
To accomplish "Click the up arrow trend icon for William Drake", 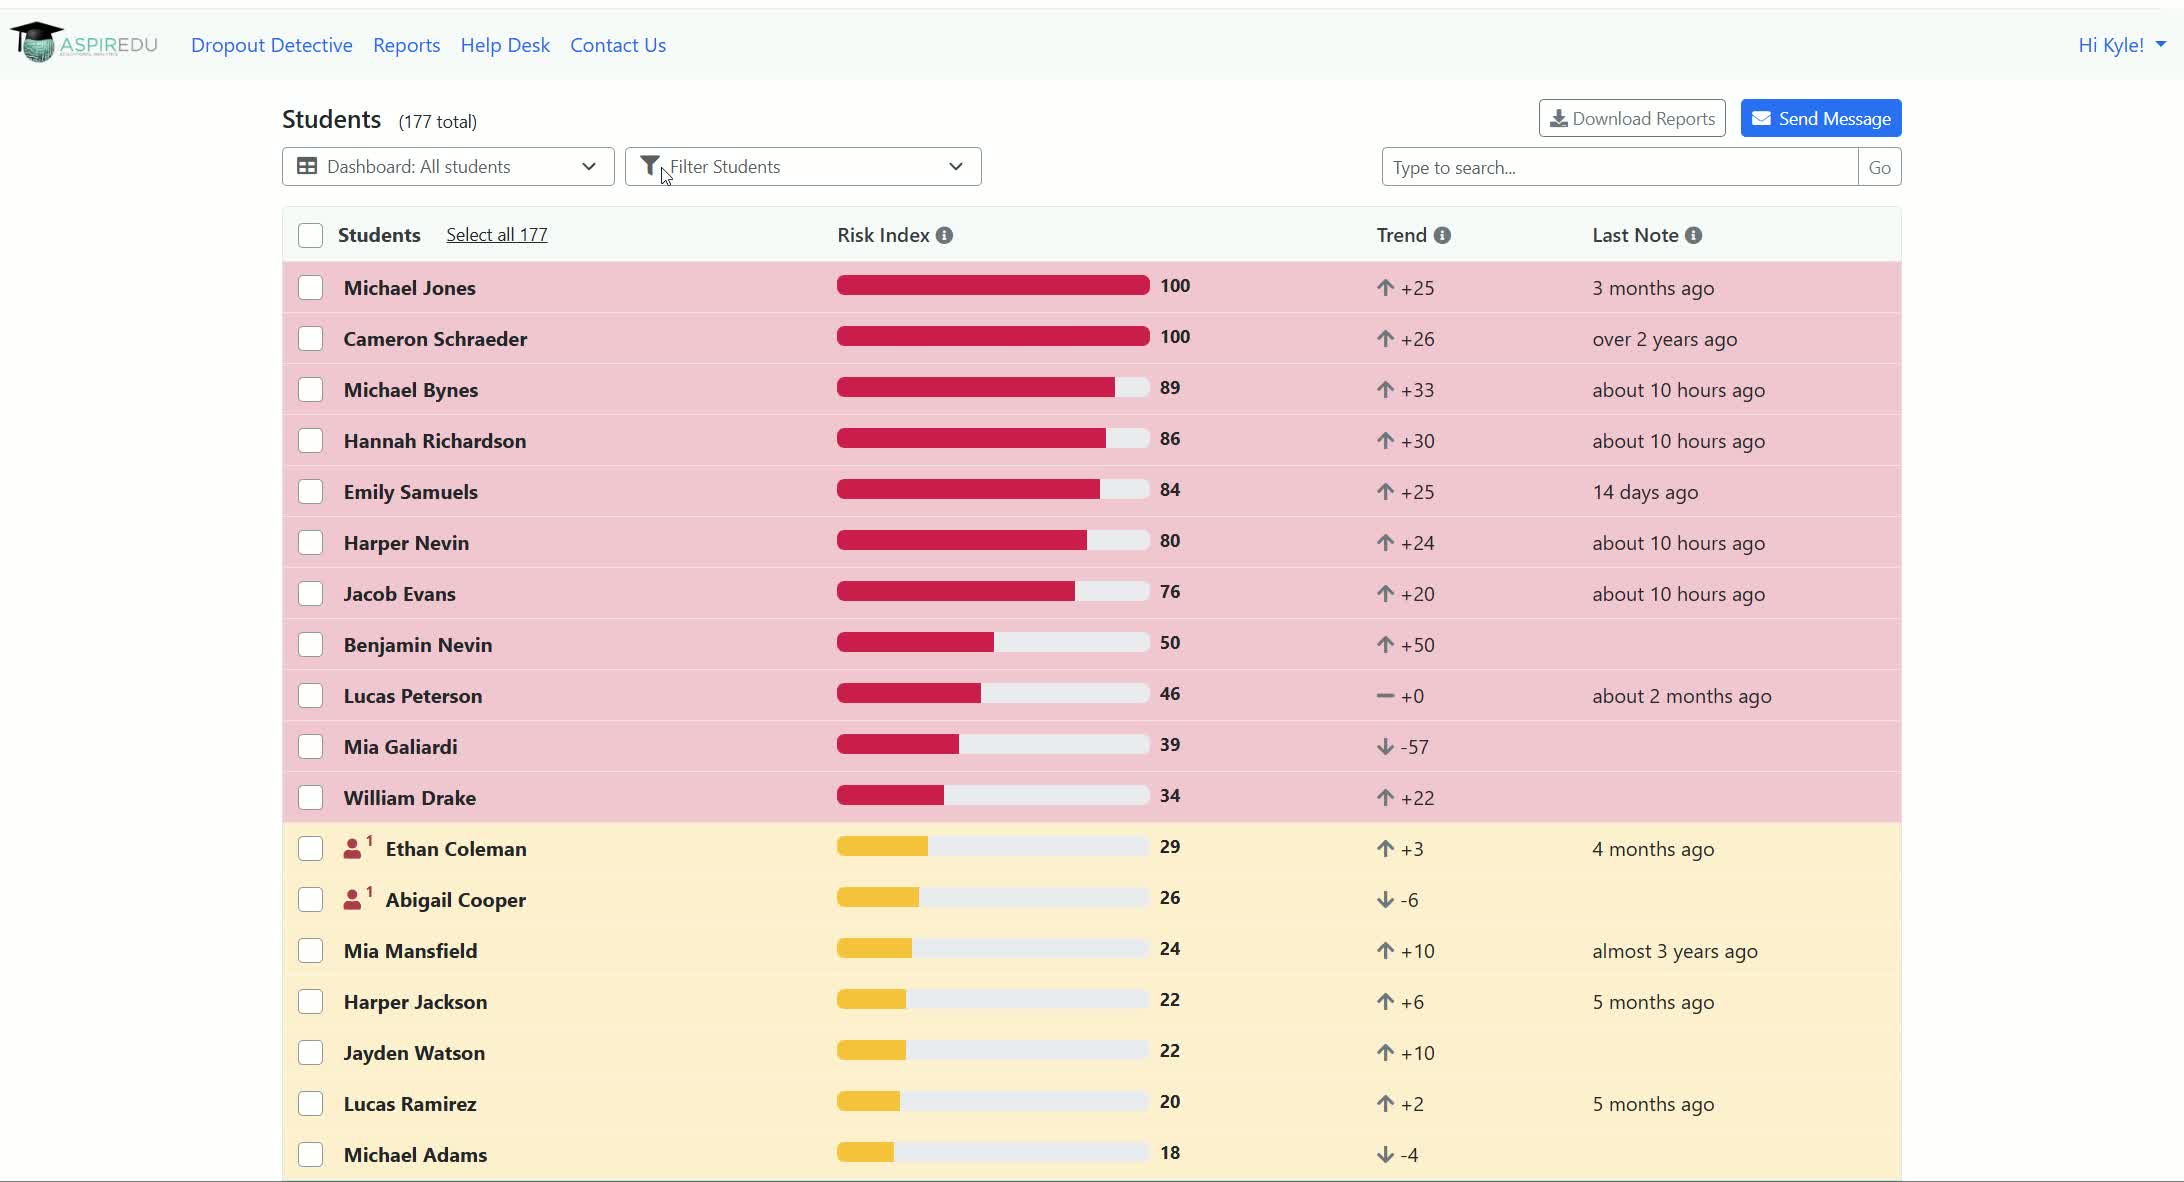I will 1385,798.
